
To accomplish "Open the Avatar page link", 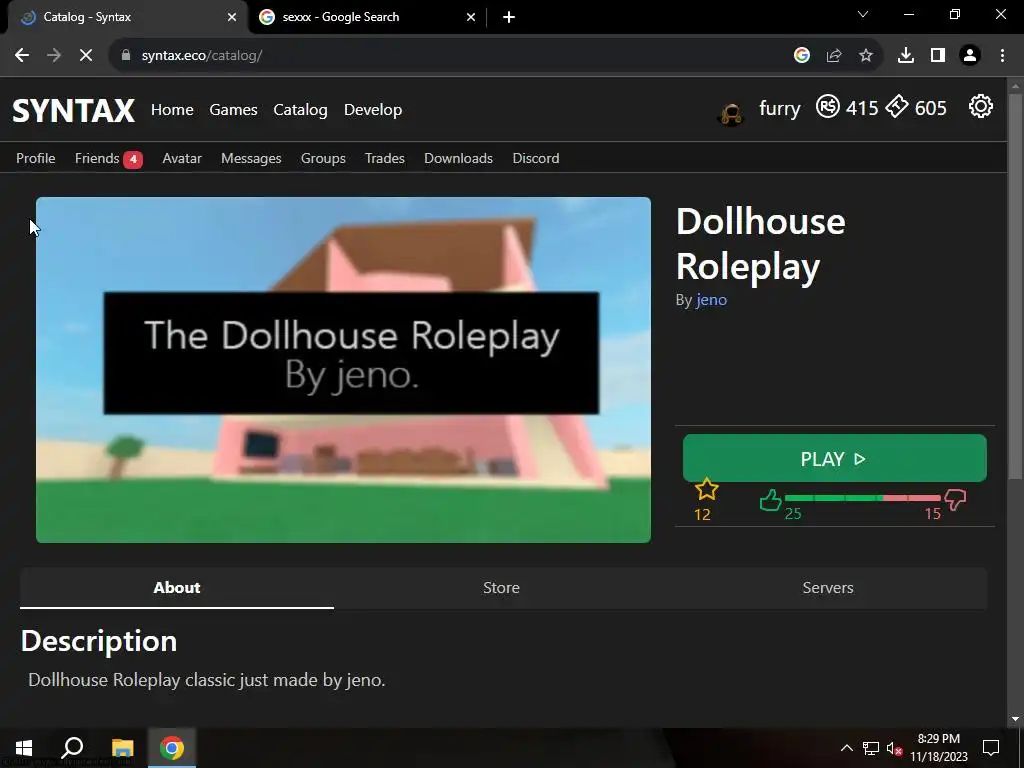I will [x=182, y=159].
